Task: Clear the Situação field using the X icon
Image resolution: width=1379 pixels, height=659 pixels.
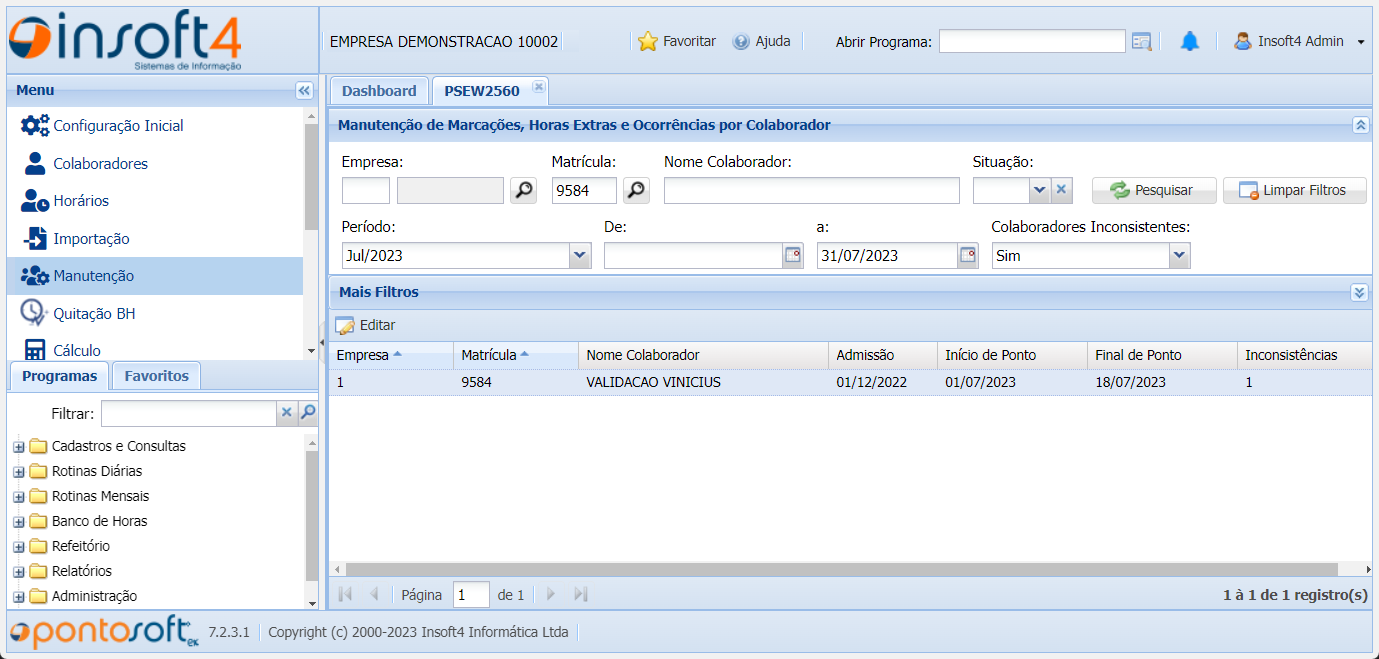Action: (1060, 190)
